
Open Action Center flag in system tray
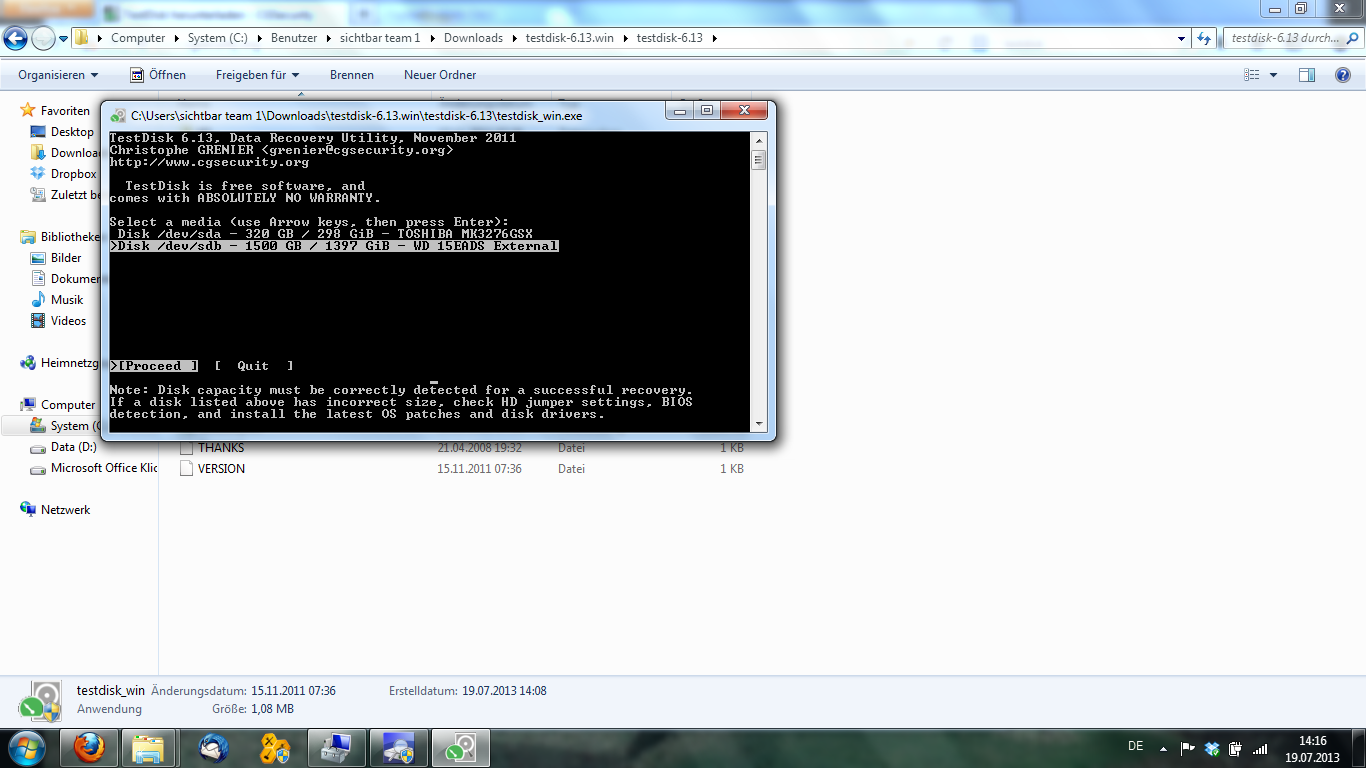point(1188,749)
